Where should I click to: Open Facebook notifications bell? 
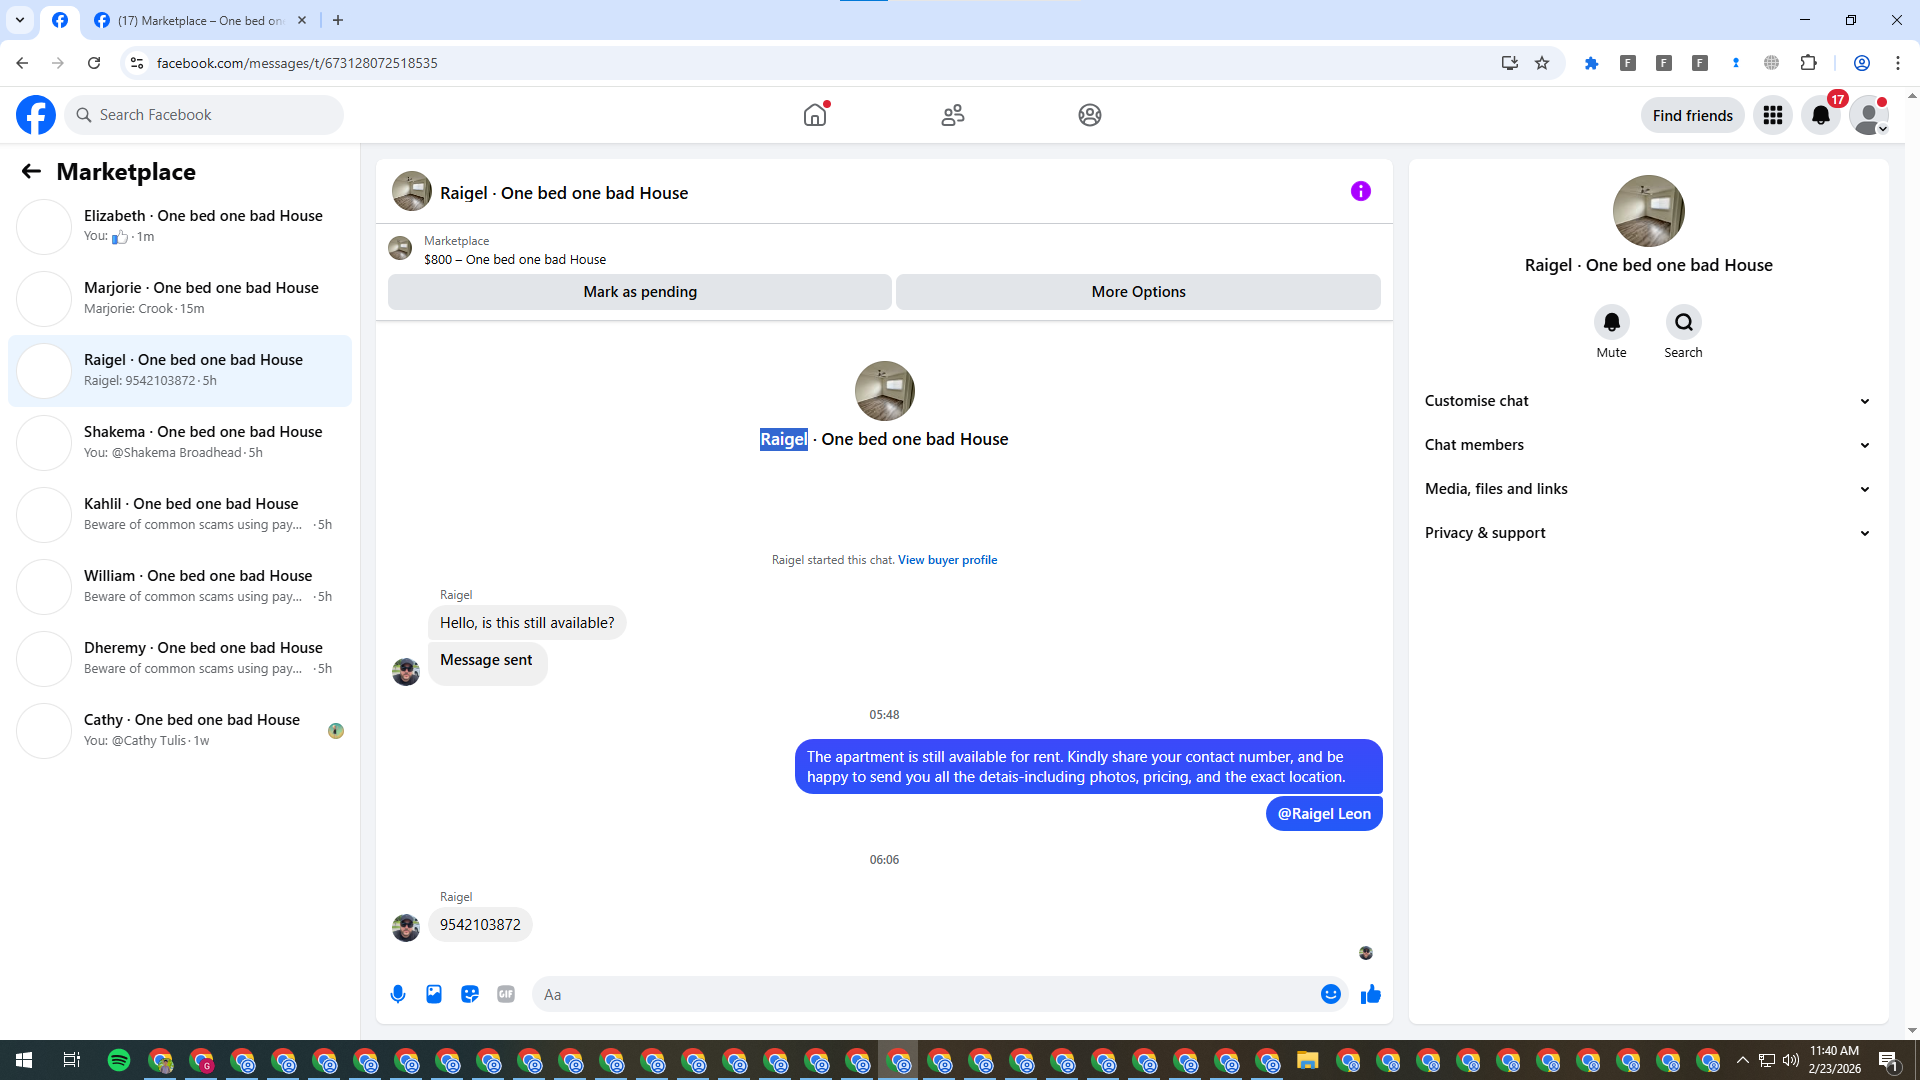pyautogui.click(x=1820, y=115)
